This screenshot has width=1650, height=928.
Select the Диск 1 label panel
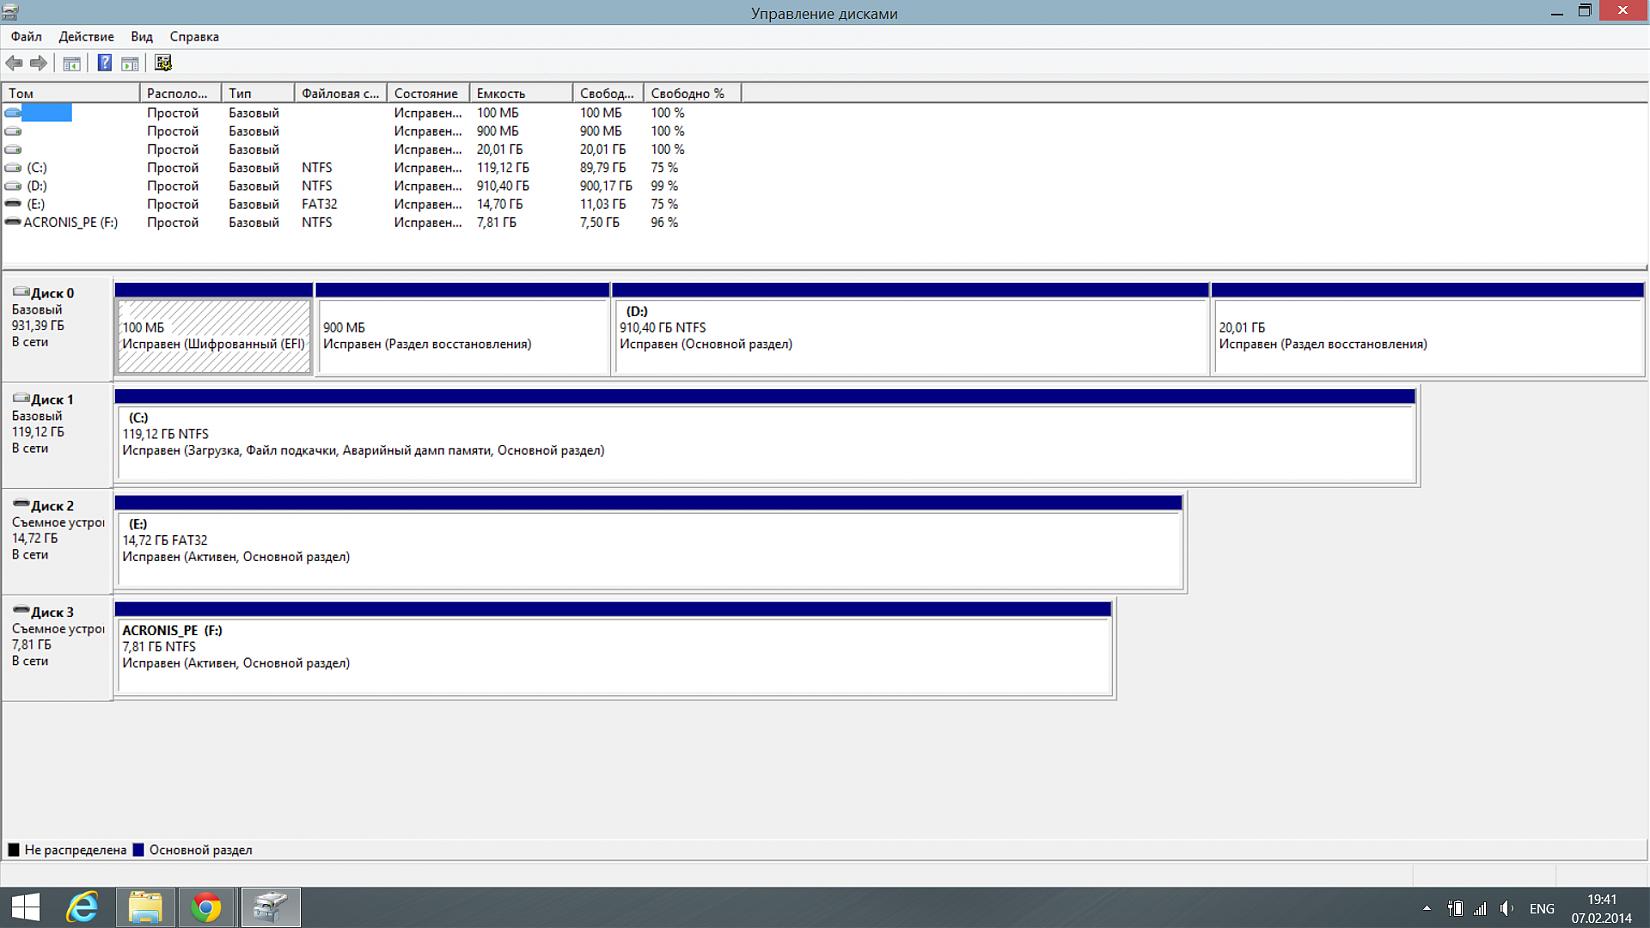tap(57, 435)
